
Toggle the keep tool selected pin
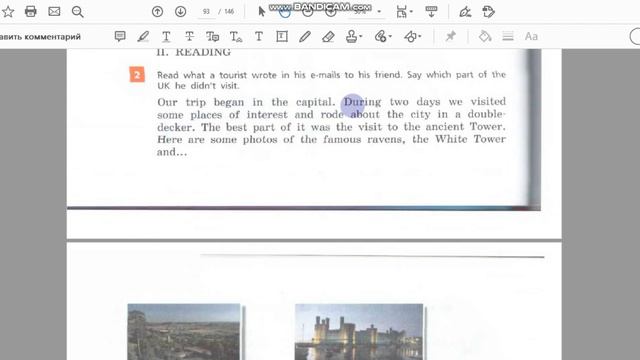tap(450, 36)
